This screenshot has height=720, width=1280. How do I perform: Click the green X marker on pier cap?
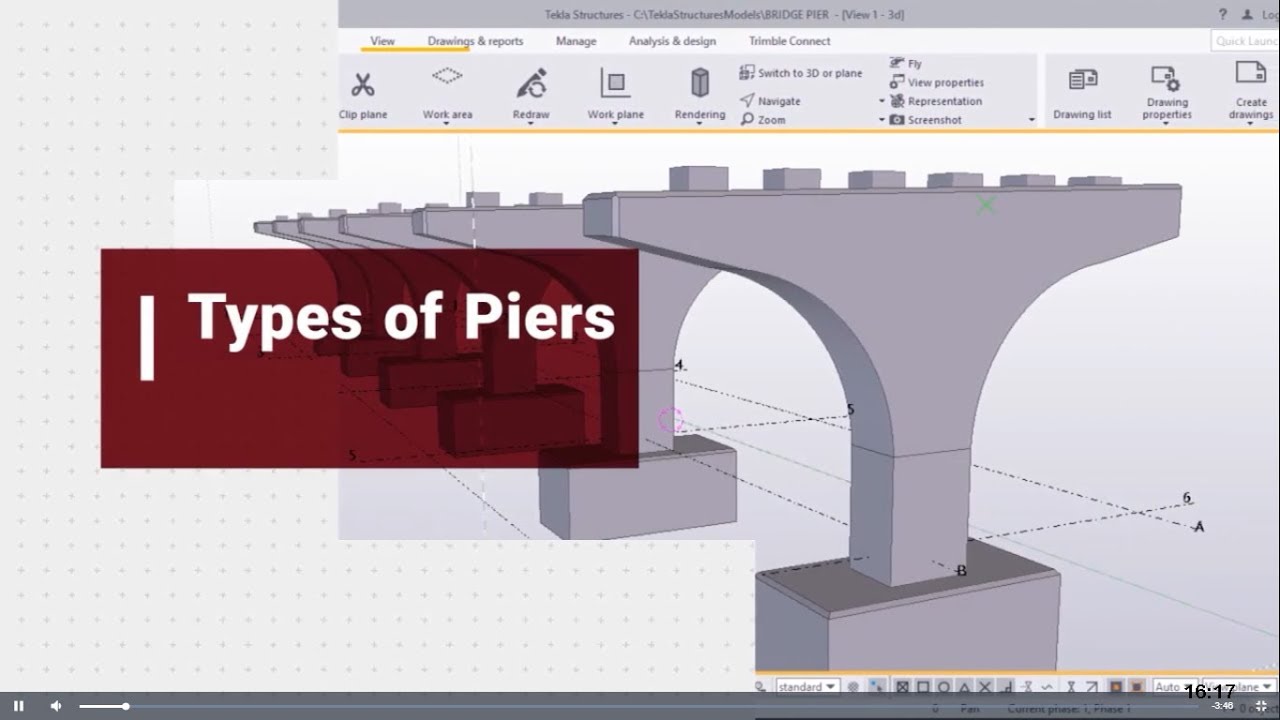(x=986, y=205)
